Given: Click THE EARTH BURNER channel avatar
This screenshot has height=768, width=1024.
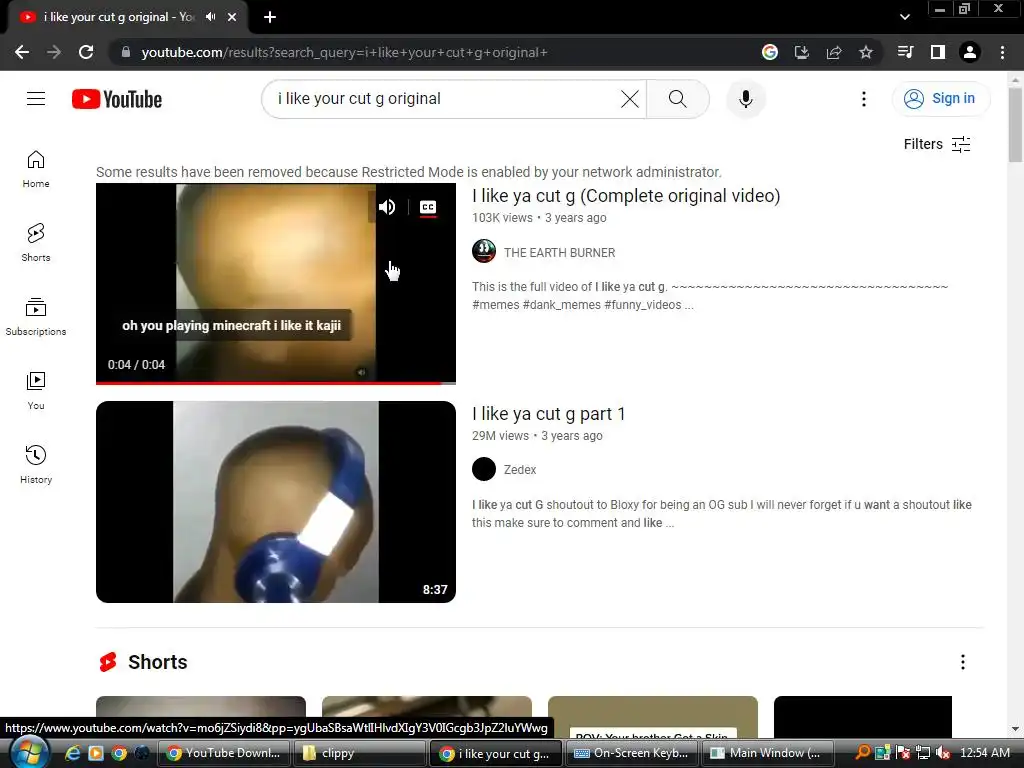Looking at the screenshot, I should [x=484, y=251].
